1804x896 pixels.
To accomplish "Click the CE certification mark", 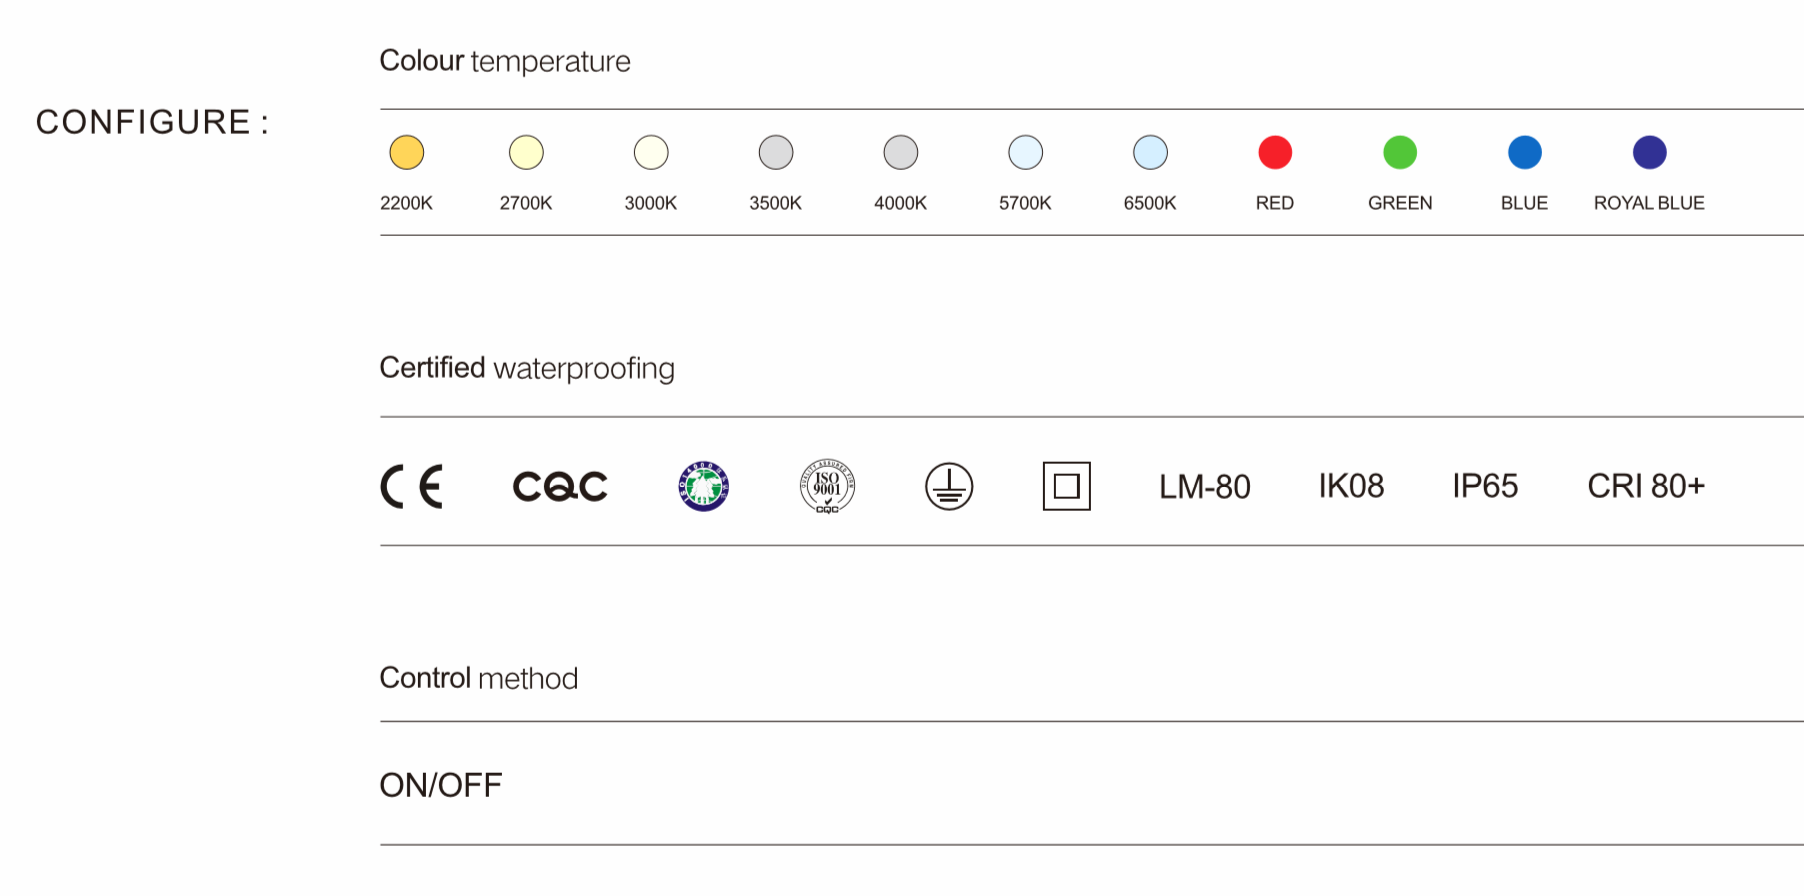I will pos(411,487).
